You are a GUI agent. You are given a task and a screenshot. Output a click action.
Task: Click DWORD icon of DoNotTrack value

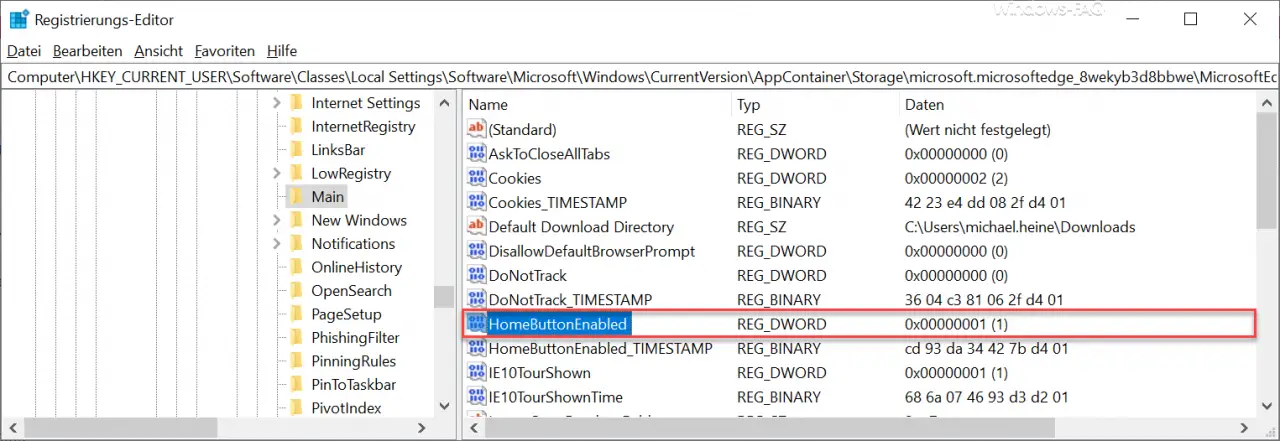click(477, 275)
